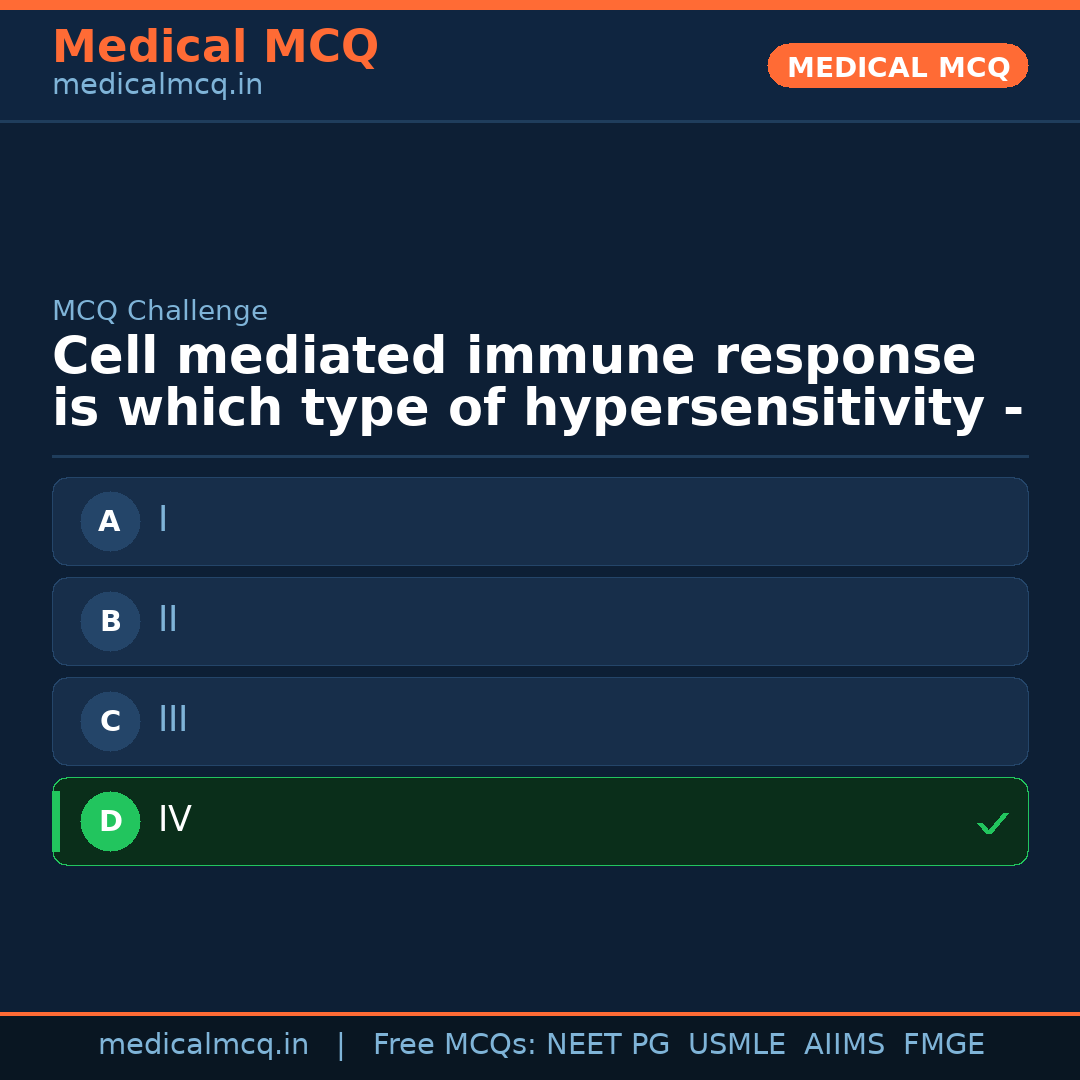
Task: Select the highlighted answer IV
Action: click(540, 821)
